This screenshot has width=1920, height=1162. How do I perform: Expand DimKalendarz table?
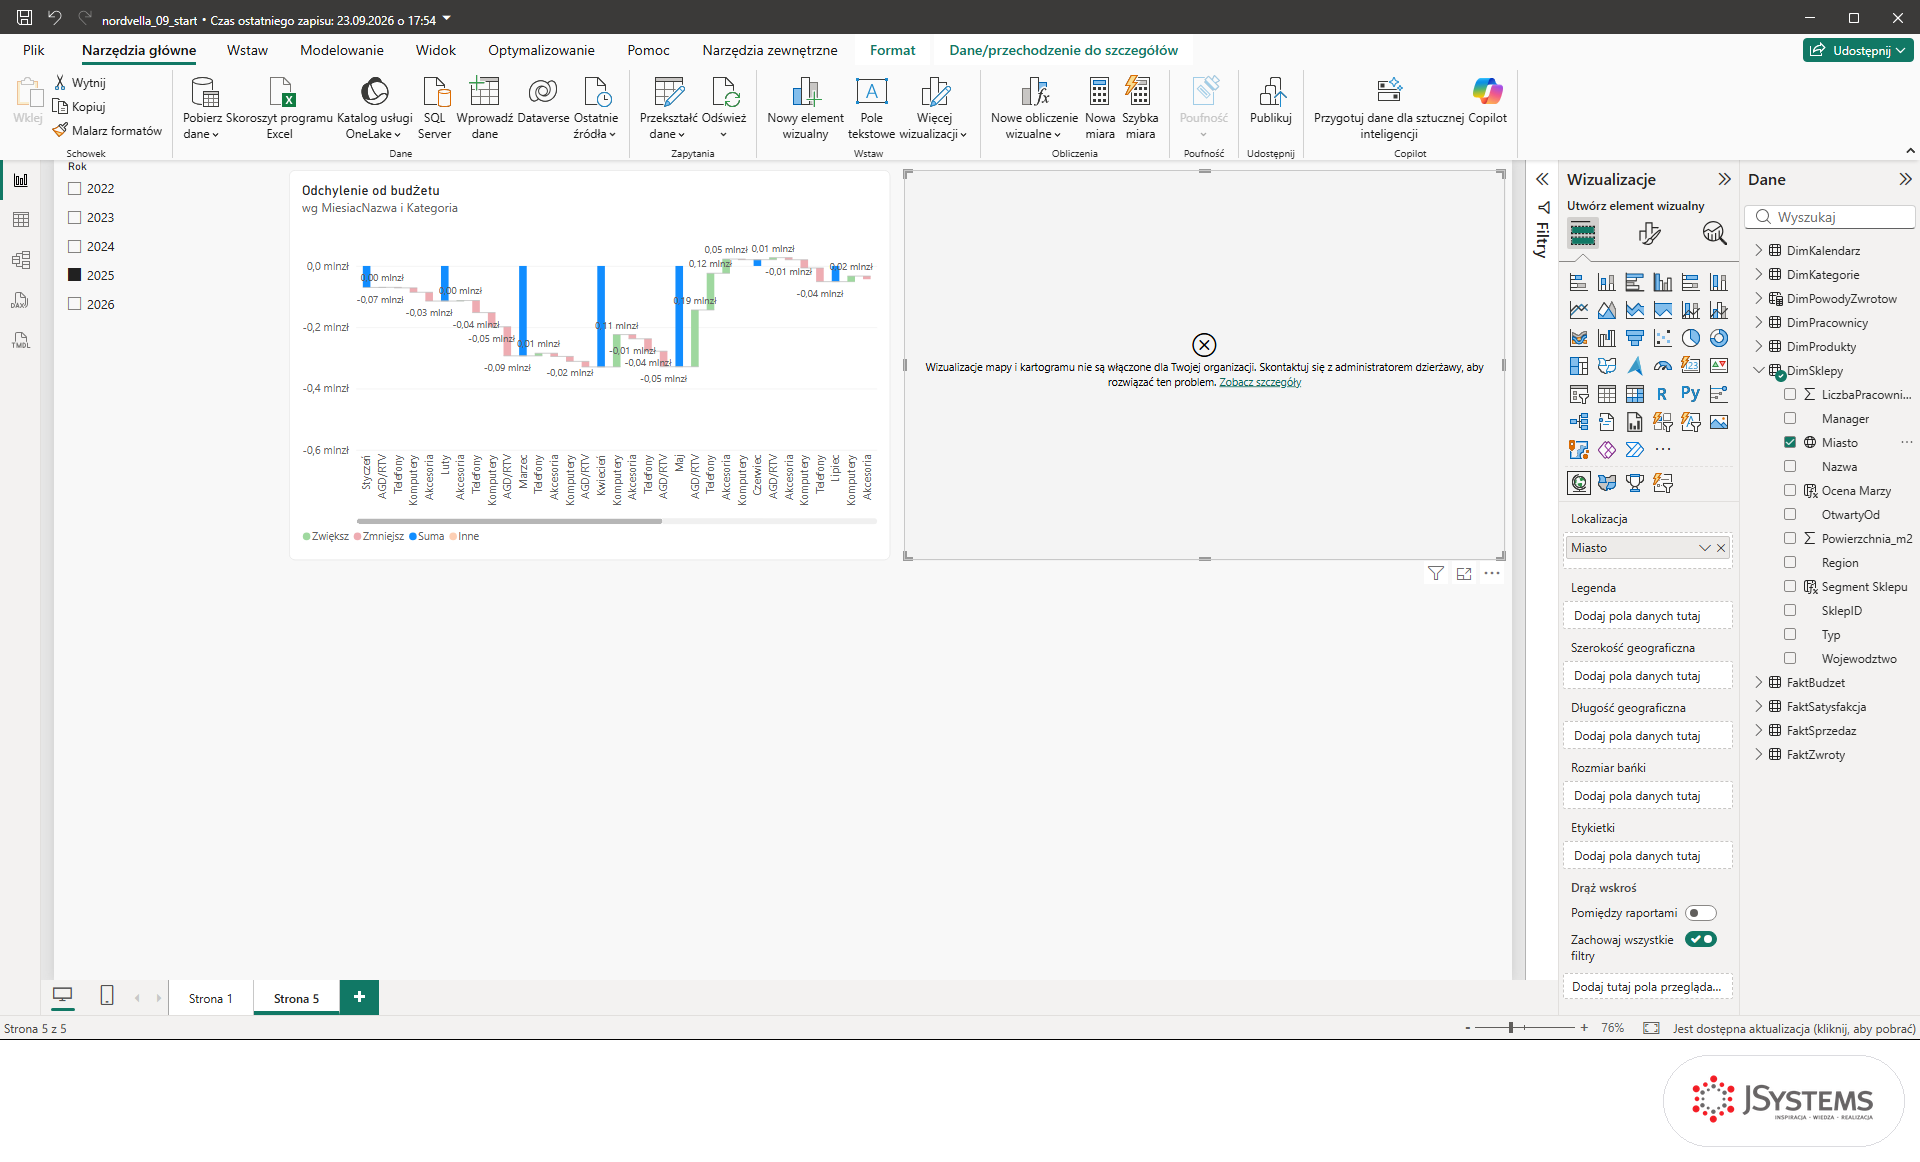click(1759, 250)
